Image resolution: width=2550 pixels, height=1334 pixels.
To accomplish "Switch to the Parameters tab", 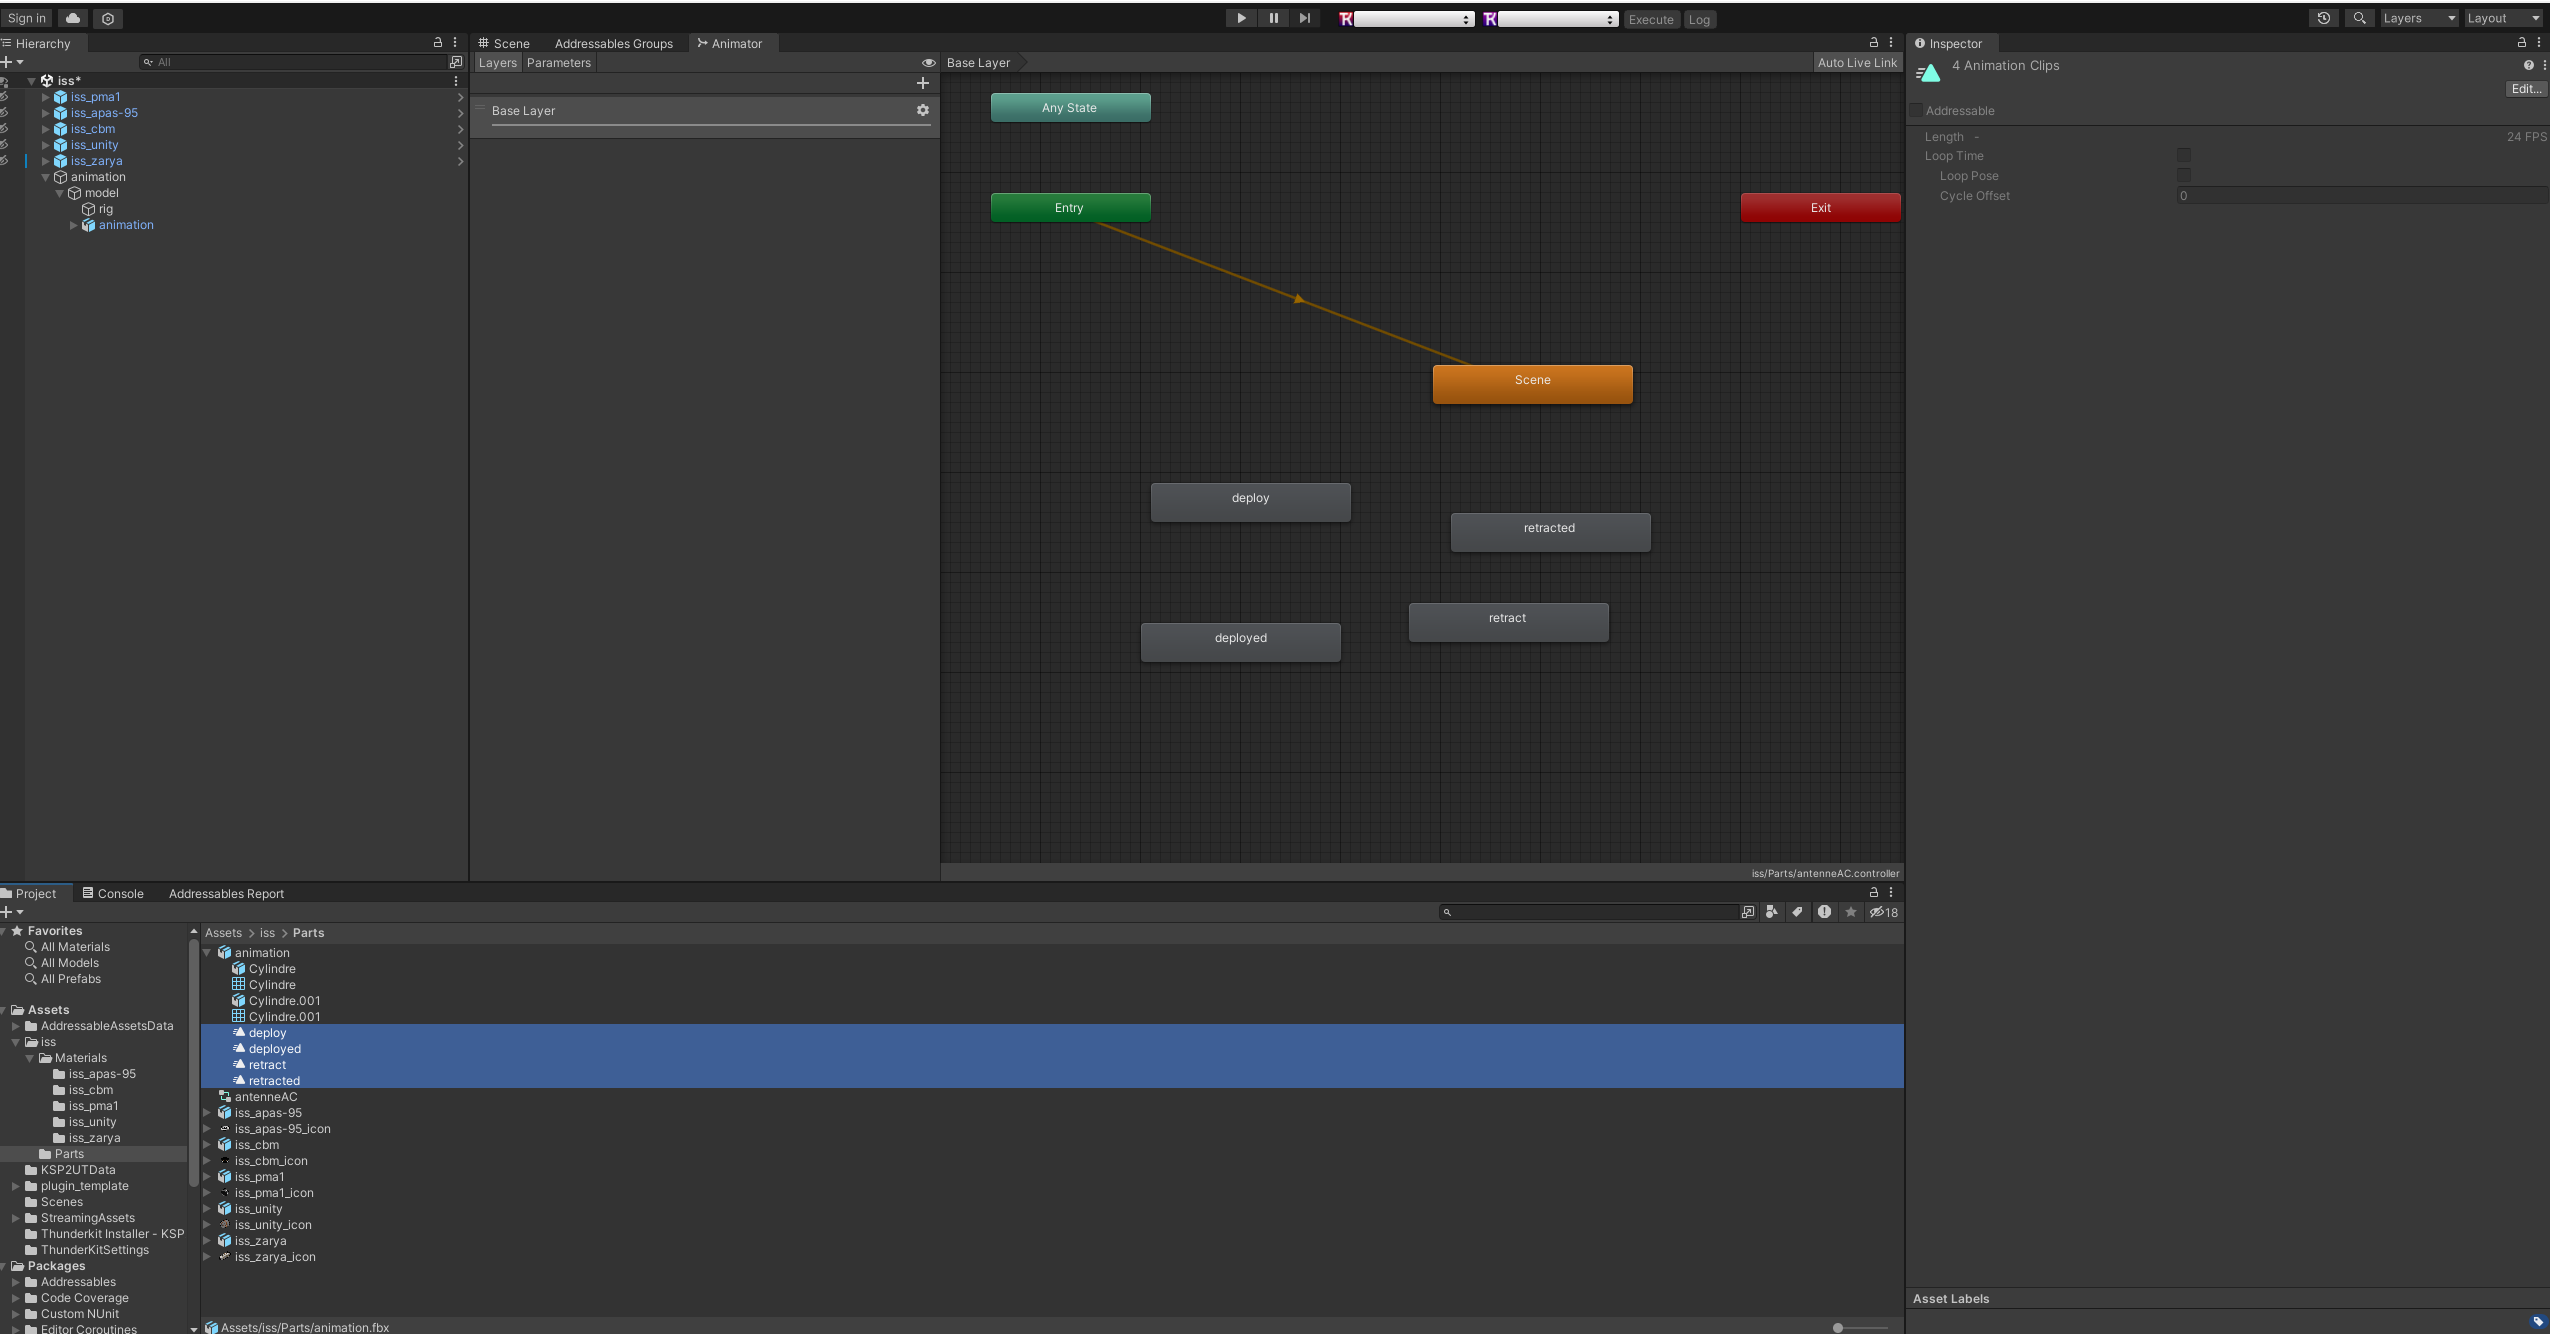I will pos(558,63).
